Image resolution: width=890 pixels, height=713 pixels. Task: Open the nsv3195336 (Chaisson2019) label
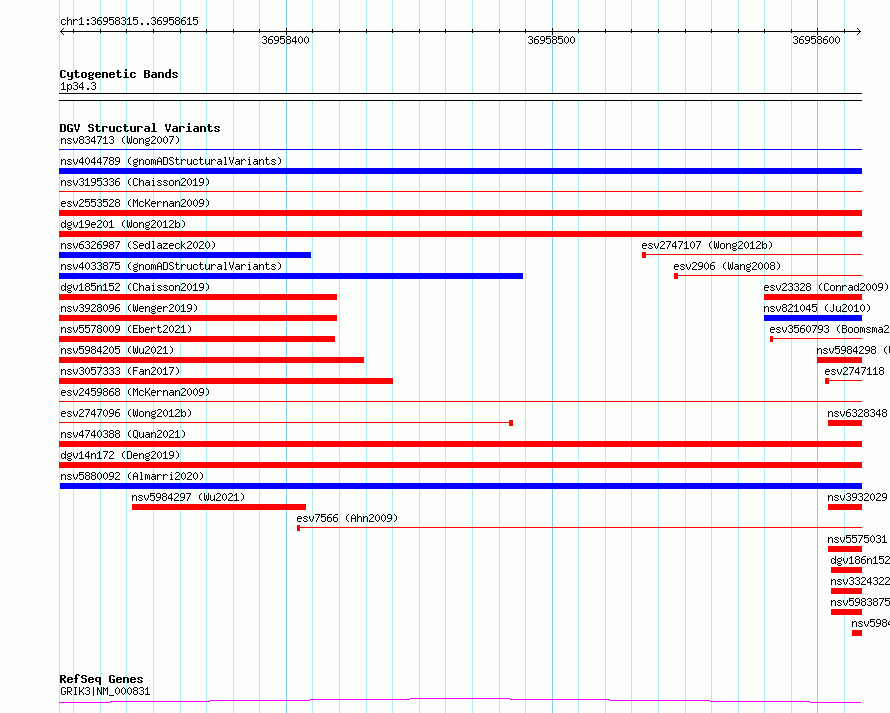coord(135,182)
